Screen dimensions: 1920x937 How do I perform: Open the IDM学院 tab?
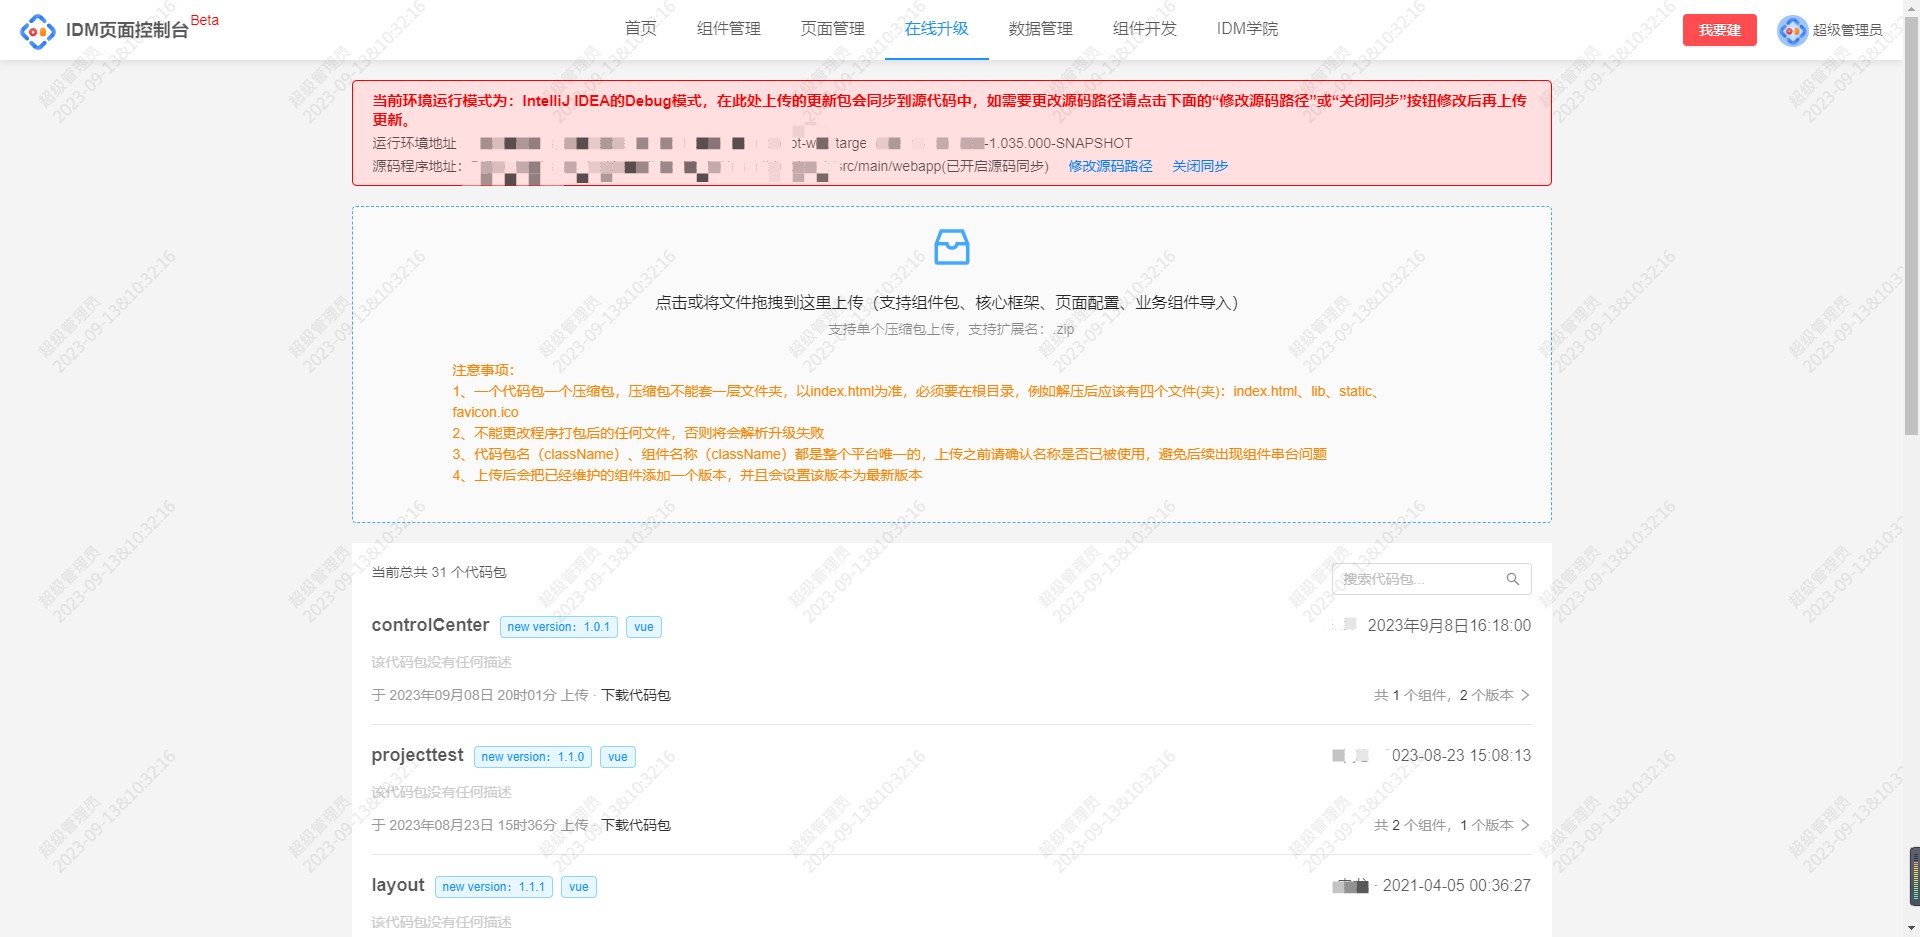tap(1247, 29)
